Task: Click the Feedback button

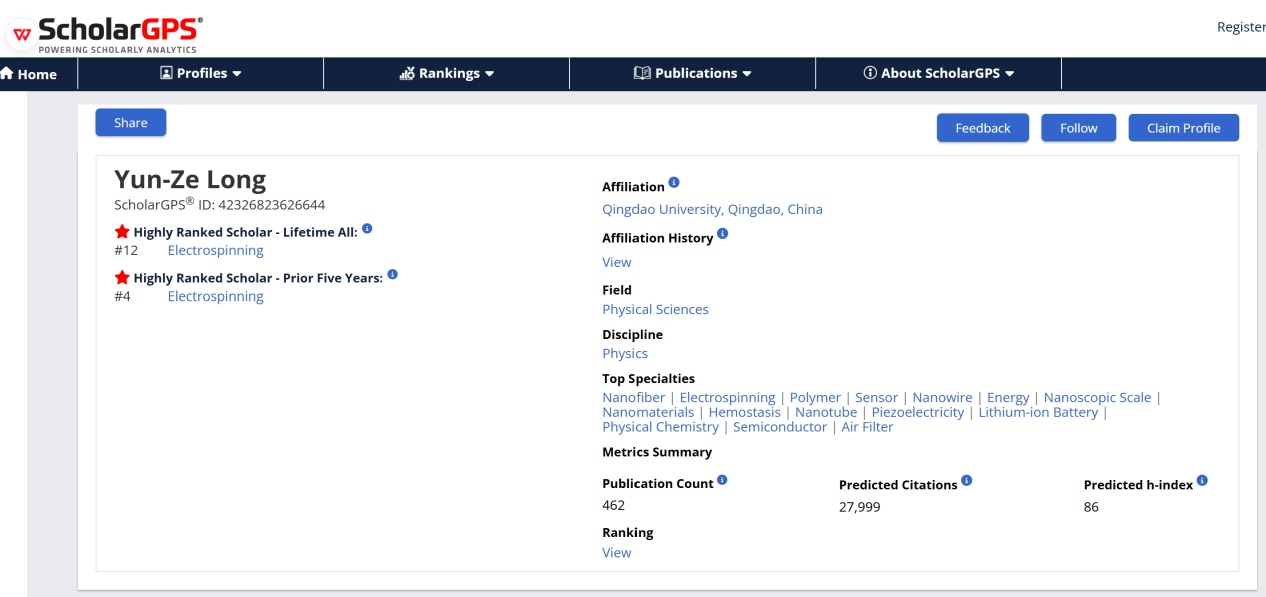Action: coord(982,128)
